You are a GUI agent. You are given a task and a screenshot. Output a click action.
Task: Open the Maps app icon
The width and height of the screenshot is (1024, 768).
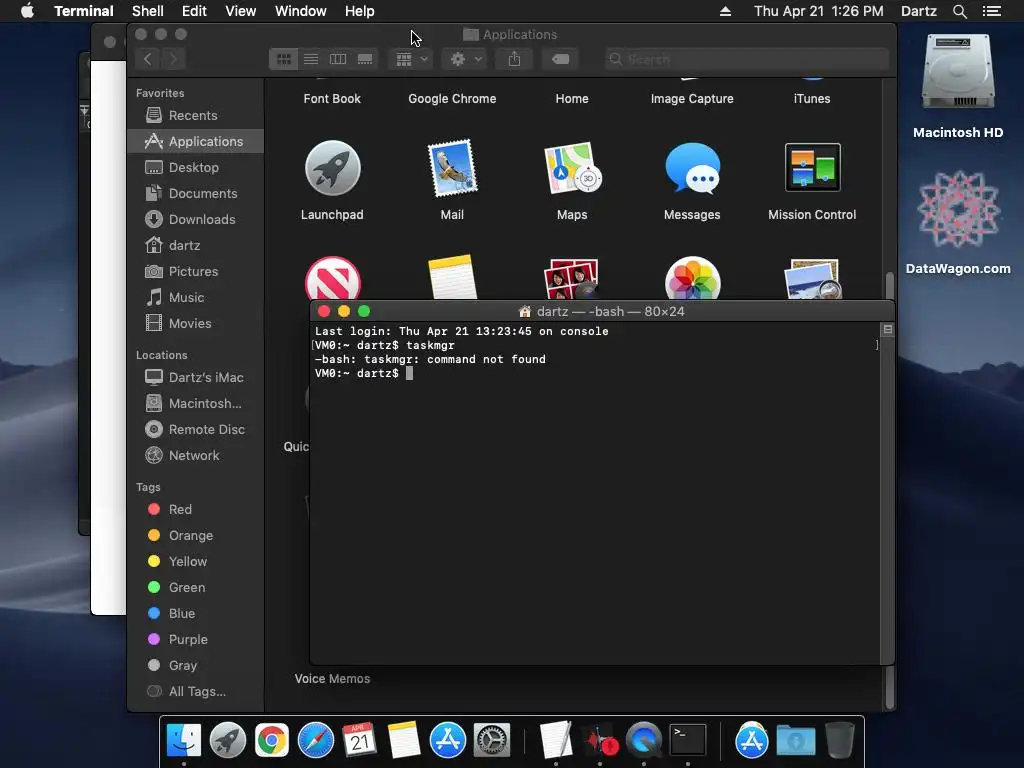pyautogui.click(x=572, y=168)
